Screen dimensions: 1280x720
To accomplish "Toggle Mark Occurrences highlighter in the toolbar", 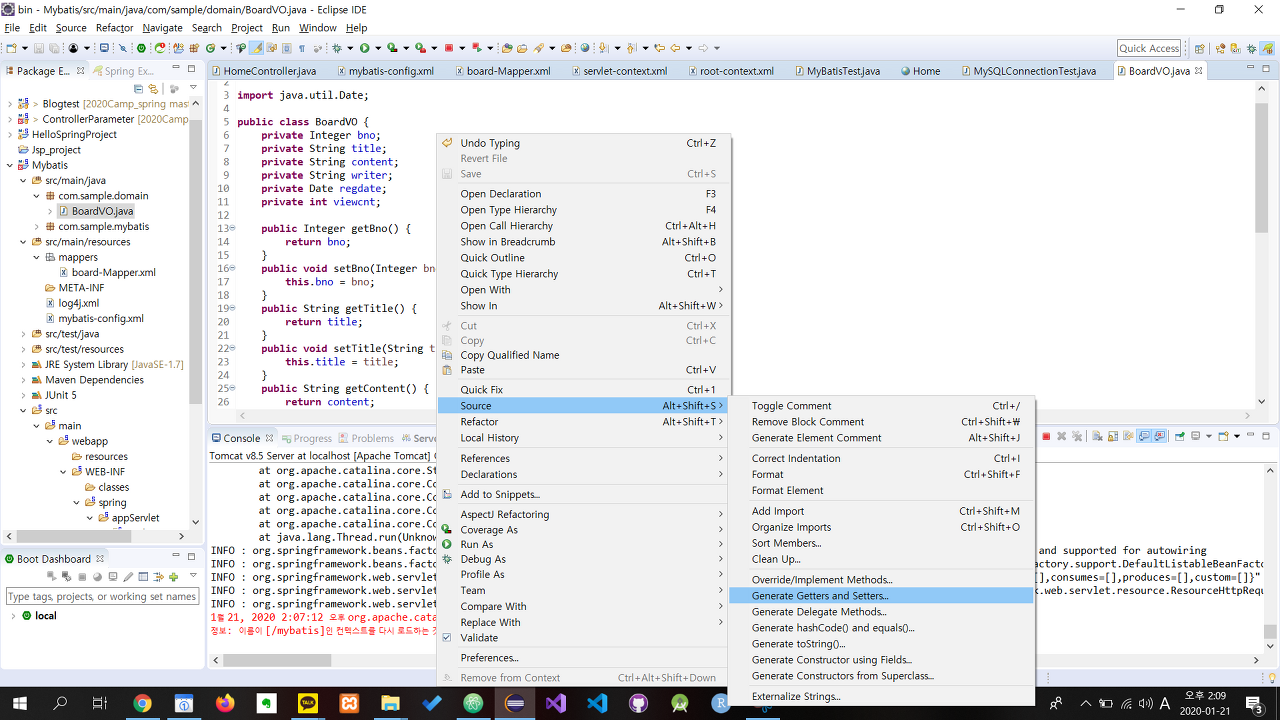I will tap(256, 48).
